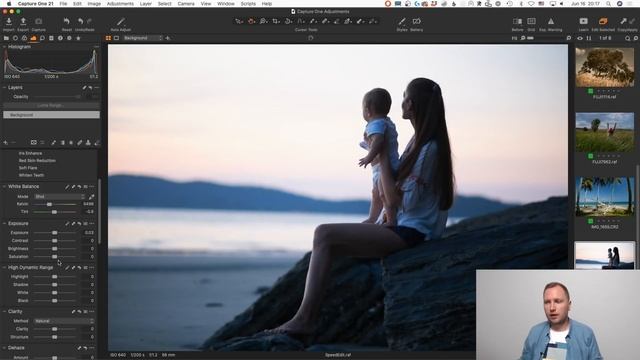Open the Background layer selector dropdown

(142, 38)
